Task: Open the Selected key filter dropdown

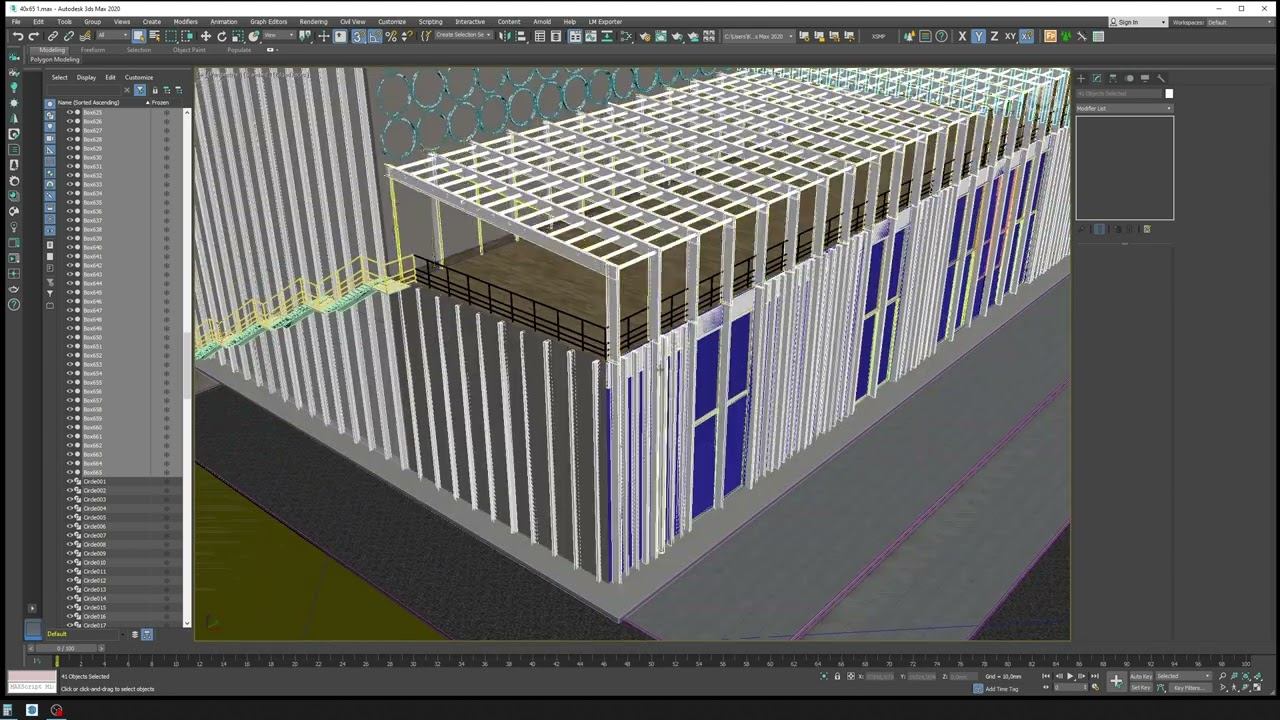Action: coord(1184,676)
